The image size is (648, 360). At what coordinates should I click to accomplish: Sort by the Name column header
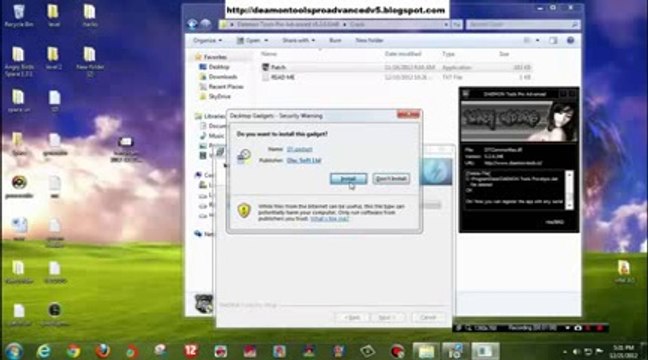click(x=269, y=54)
